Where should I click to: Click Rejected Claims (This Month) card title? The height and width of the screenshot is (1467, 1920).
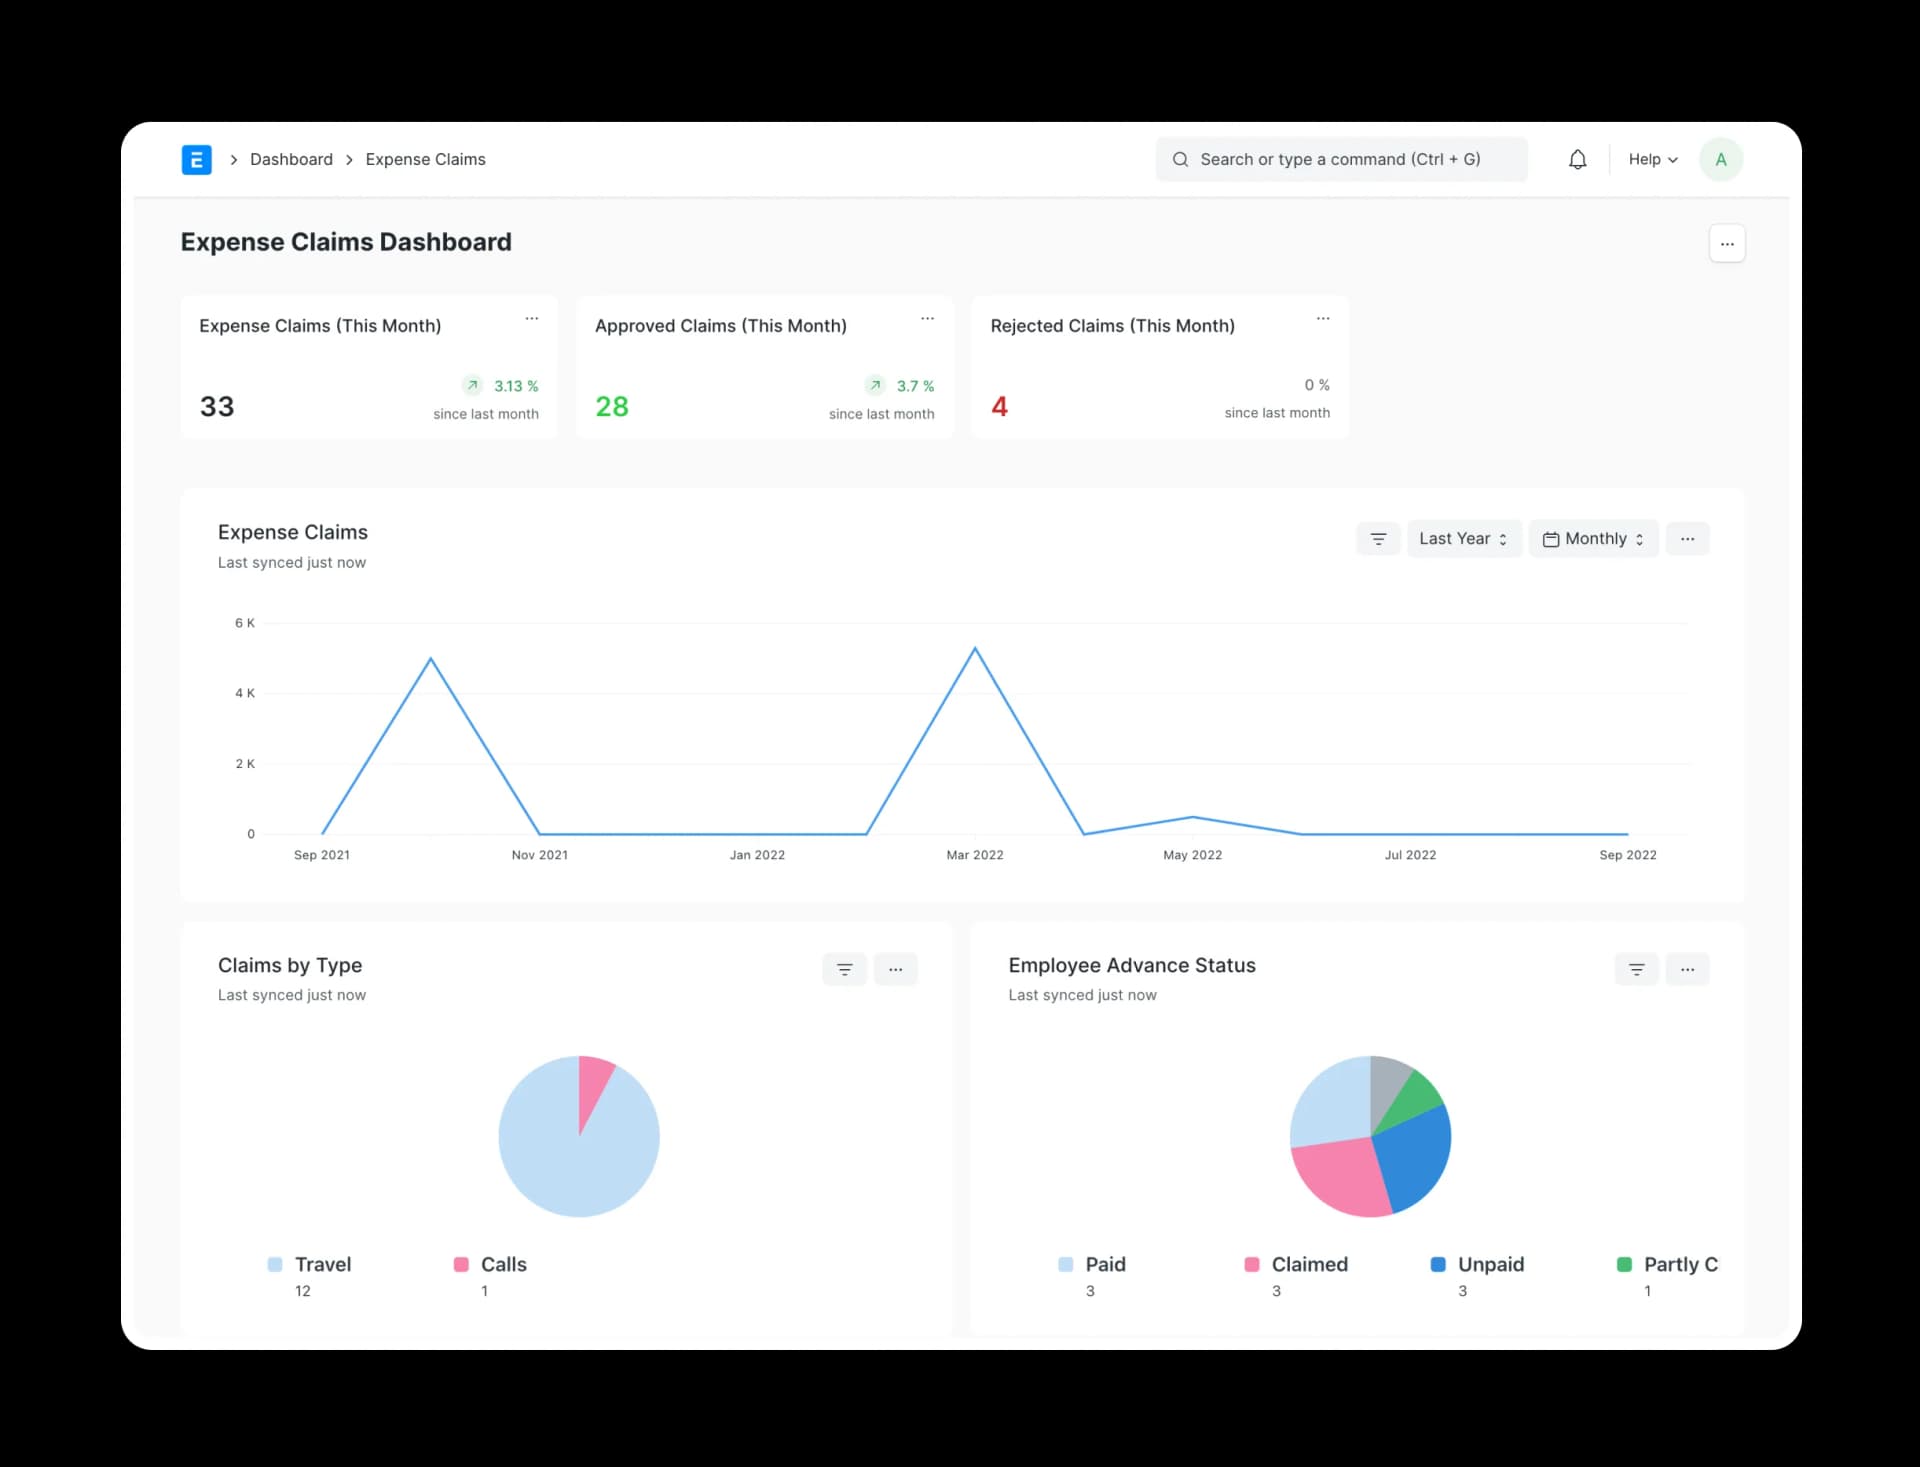[1112, 326]
